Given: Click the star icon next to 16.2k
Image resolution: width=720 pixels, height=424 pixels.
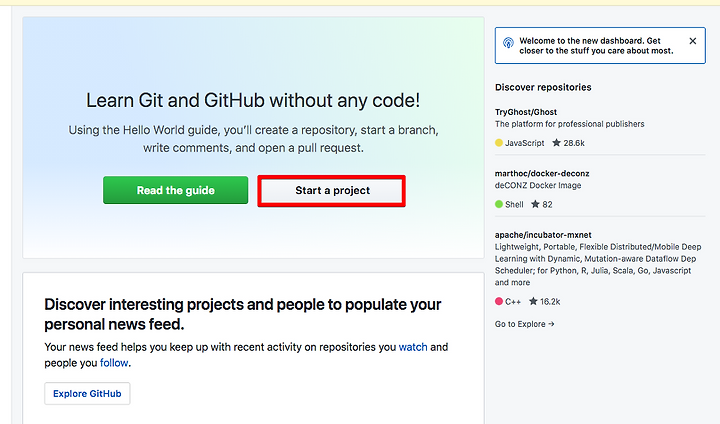Looking at the screenshot, I should (533, 301).
